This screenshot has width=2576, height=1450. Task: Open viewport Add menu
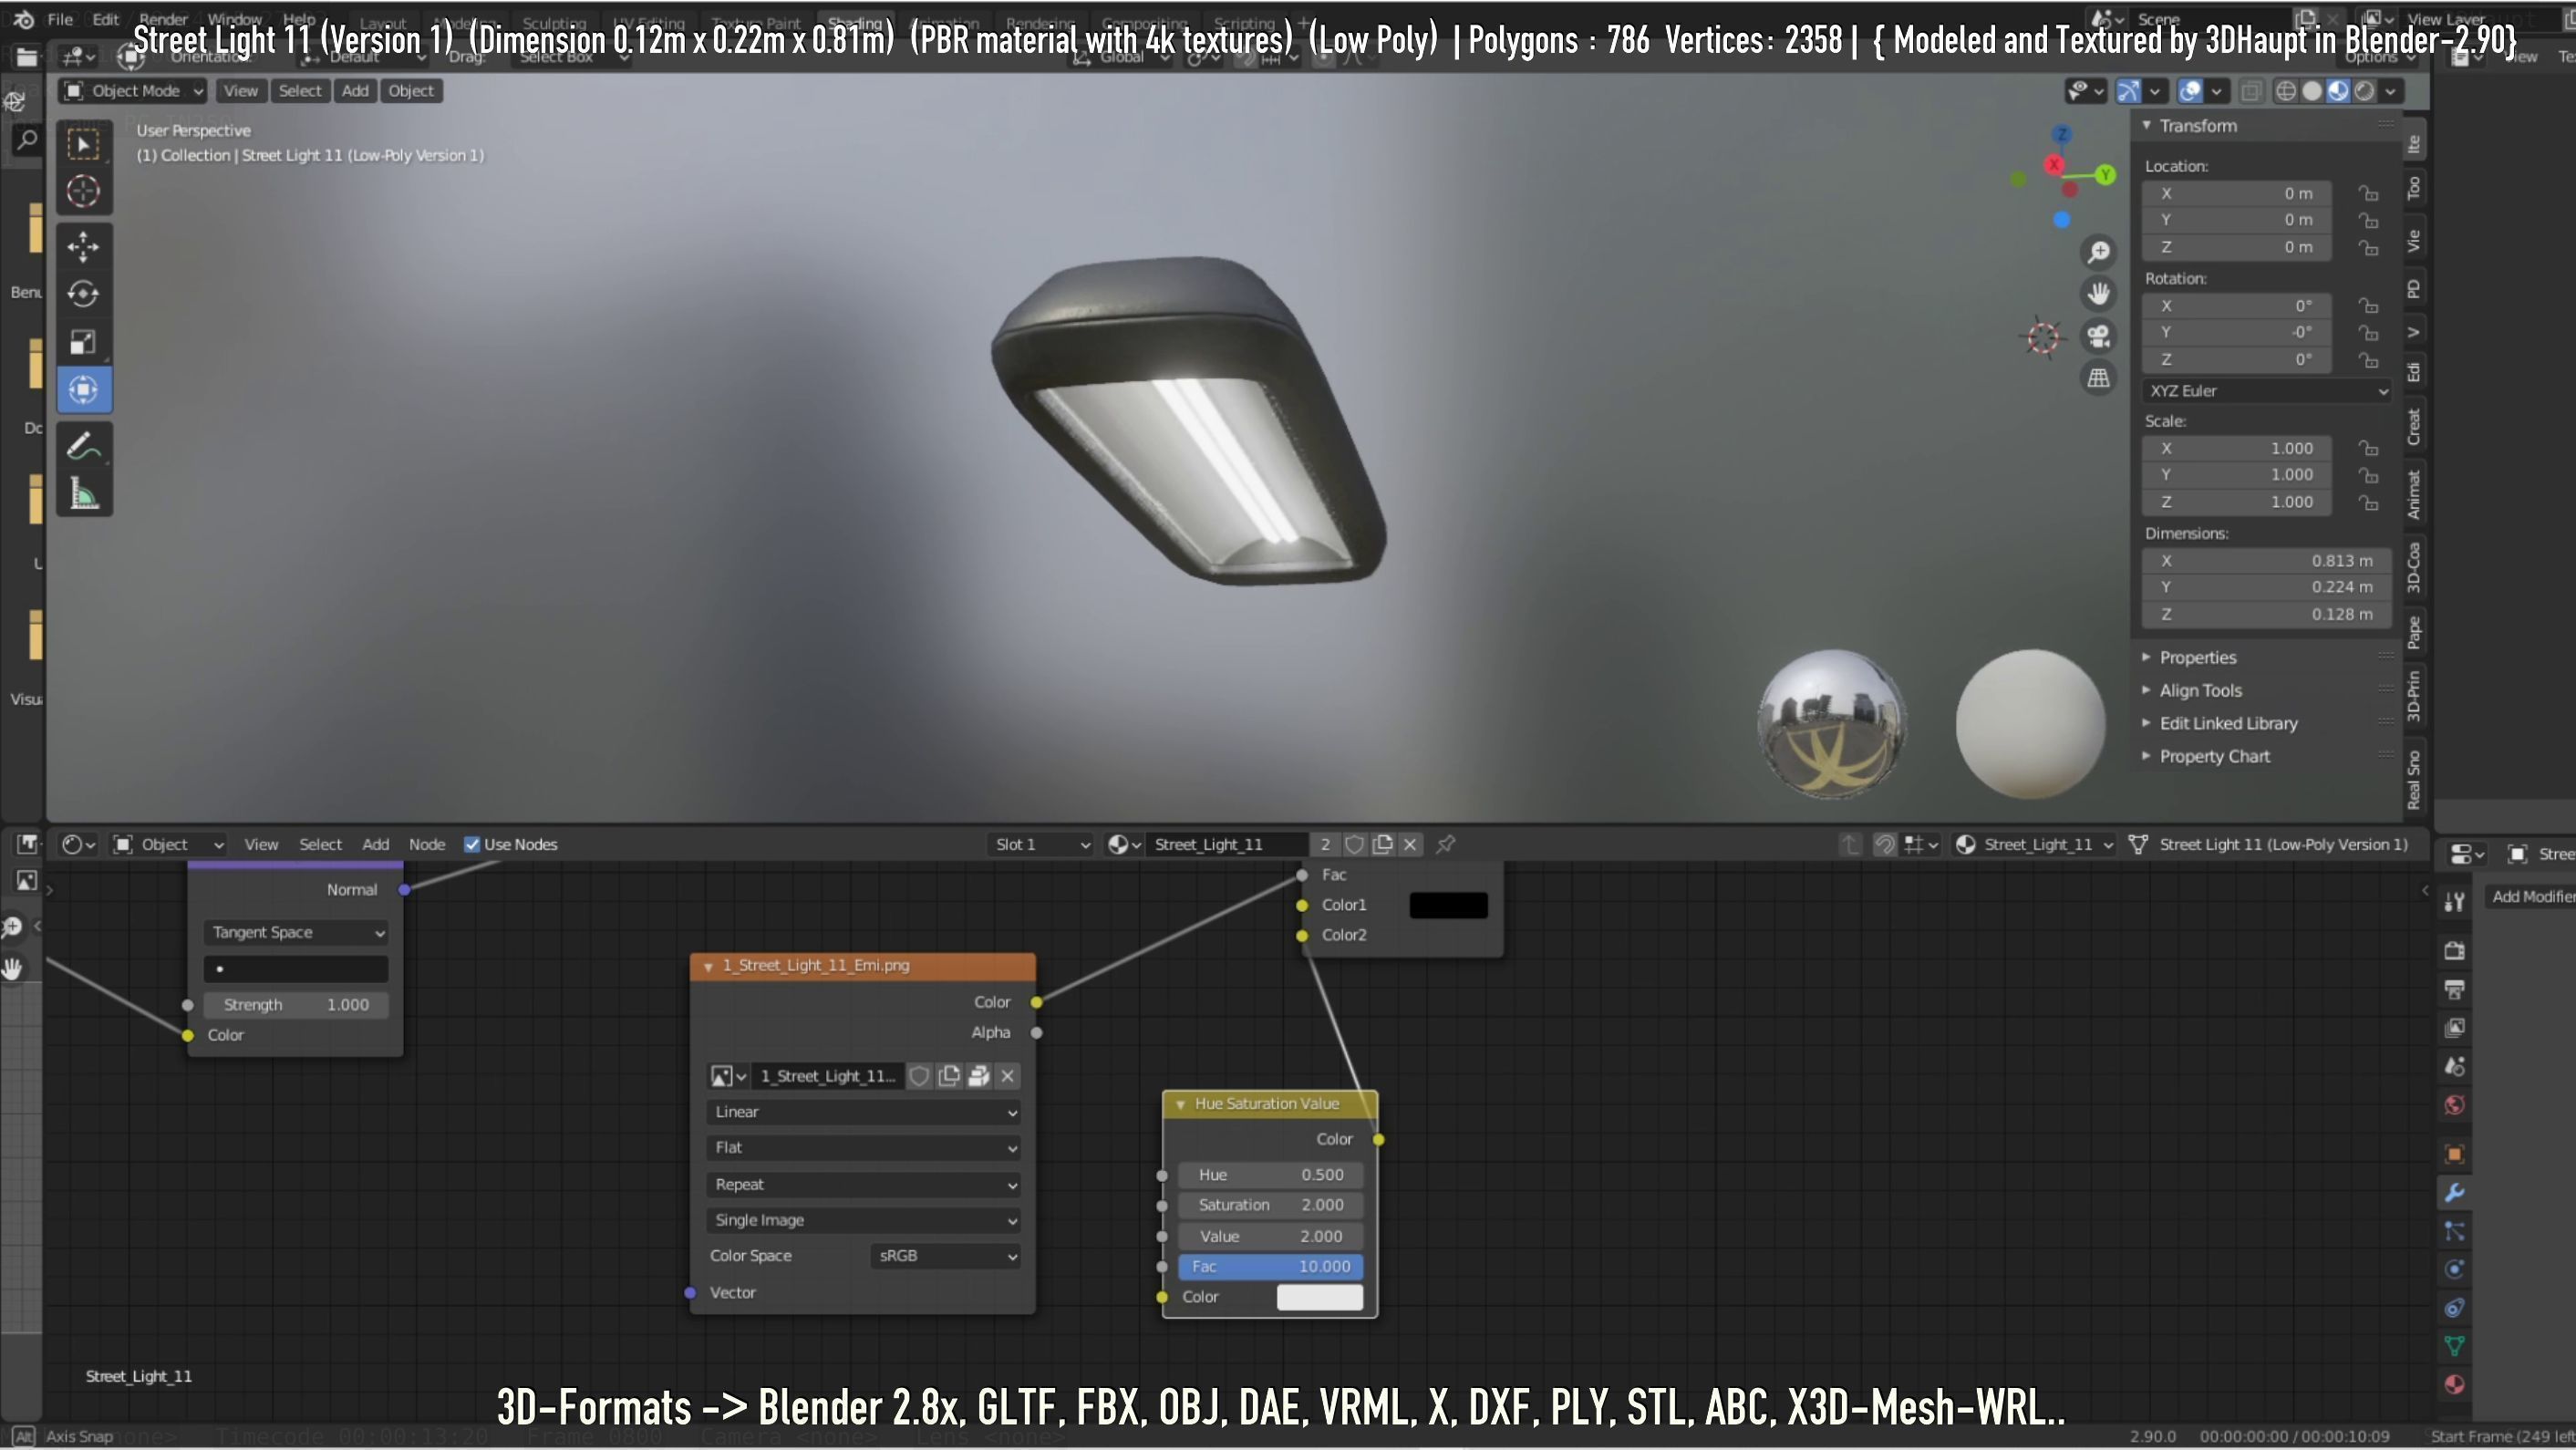pyautogui.click(x=355, y=91)
